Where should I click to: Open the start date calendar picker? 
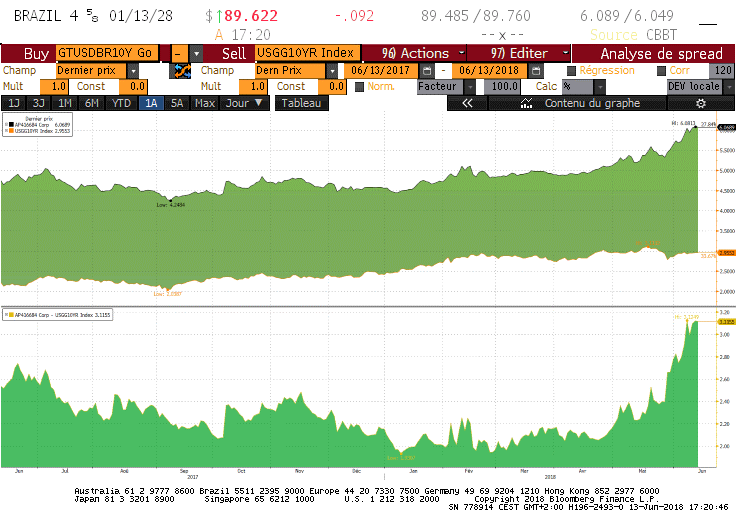pyautogui.click(x=427, y=71)
